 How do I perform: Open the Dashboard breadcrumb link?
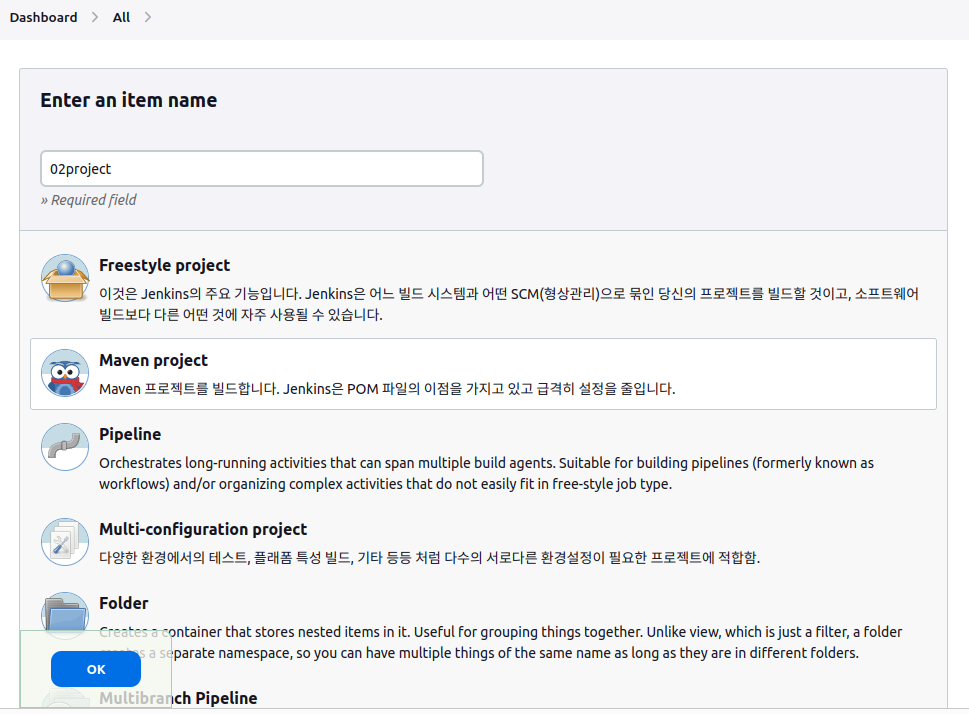(x=43, y=17)
